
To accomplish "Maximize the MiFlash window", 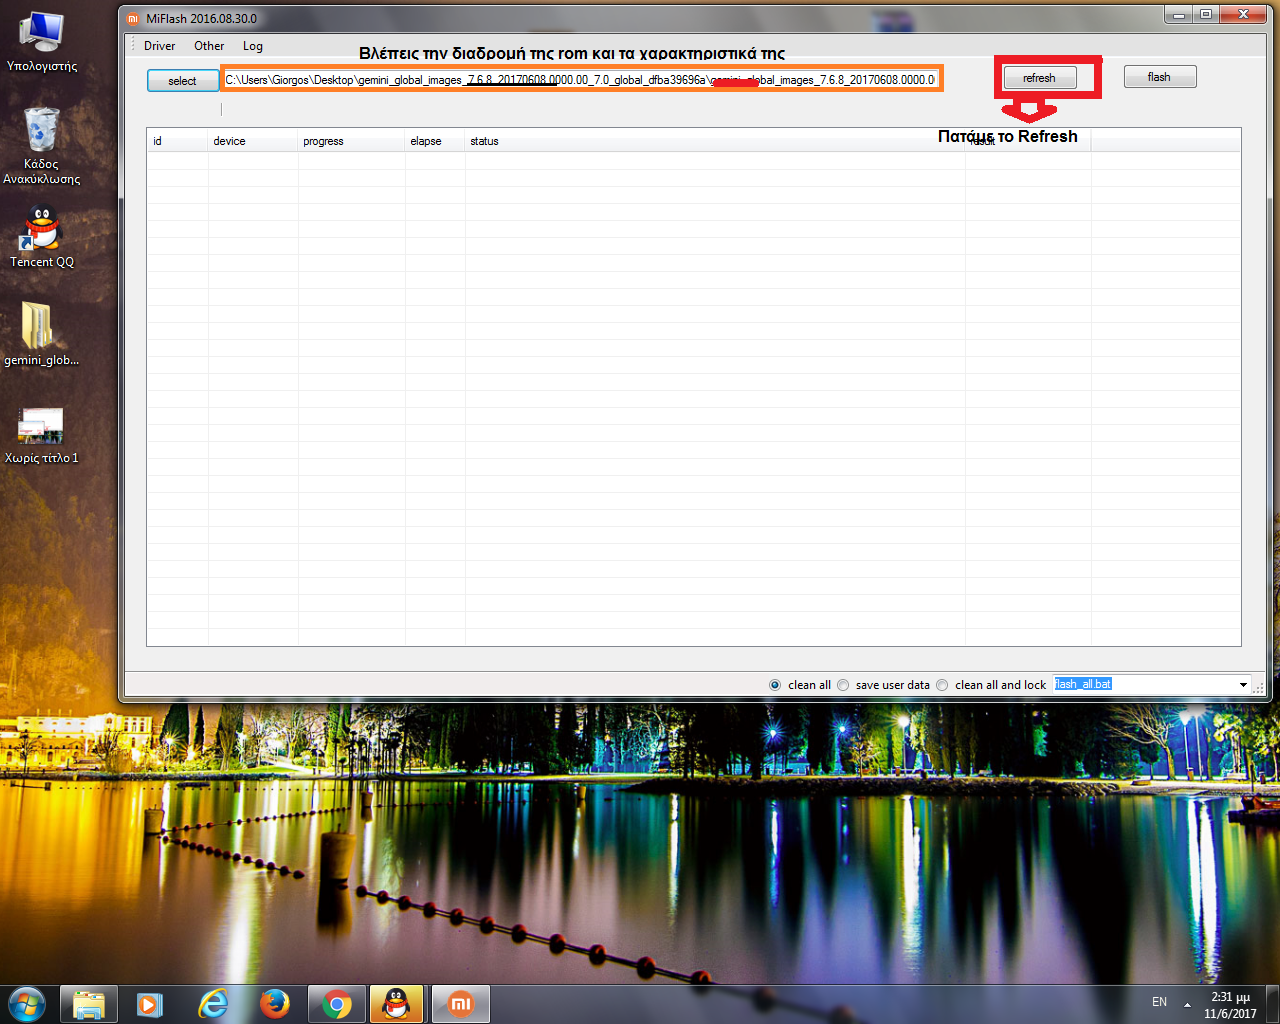I will coord(1206,15).
